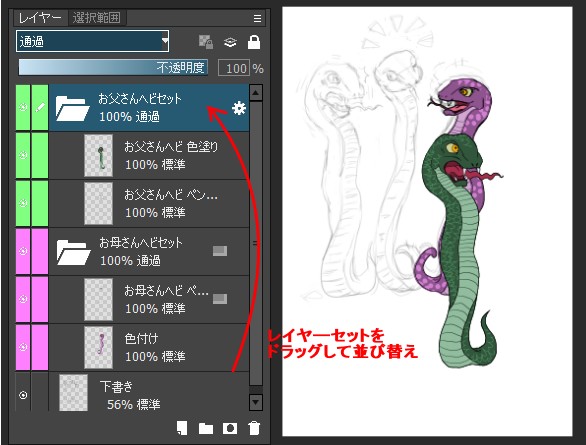This screenshot has height=445, width=586.
Task: Click the preserve opacity checkerboard lock icon
Action: coord(206,42)
